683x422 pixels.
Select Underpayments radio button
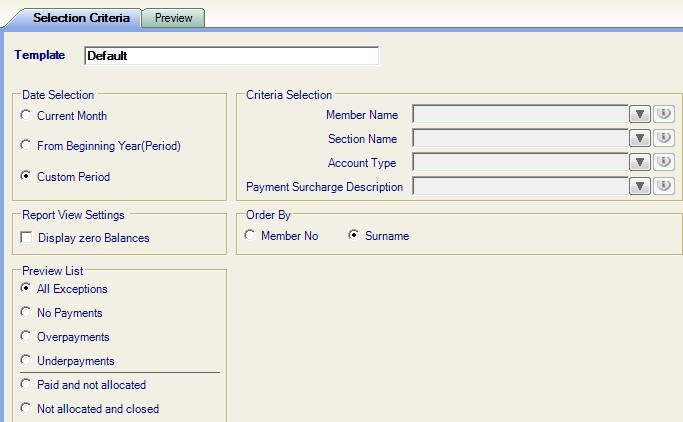pyautogui.click(x=26, y=360)
